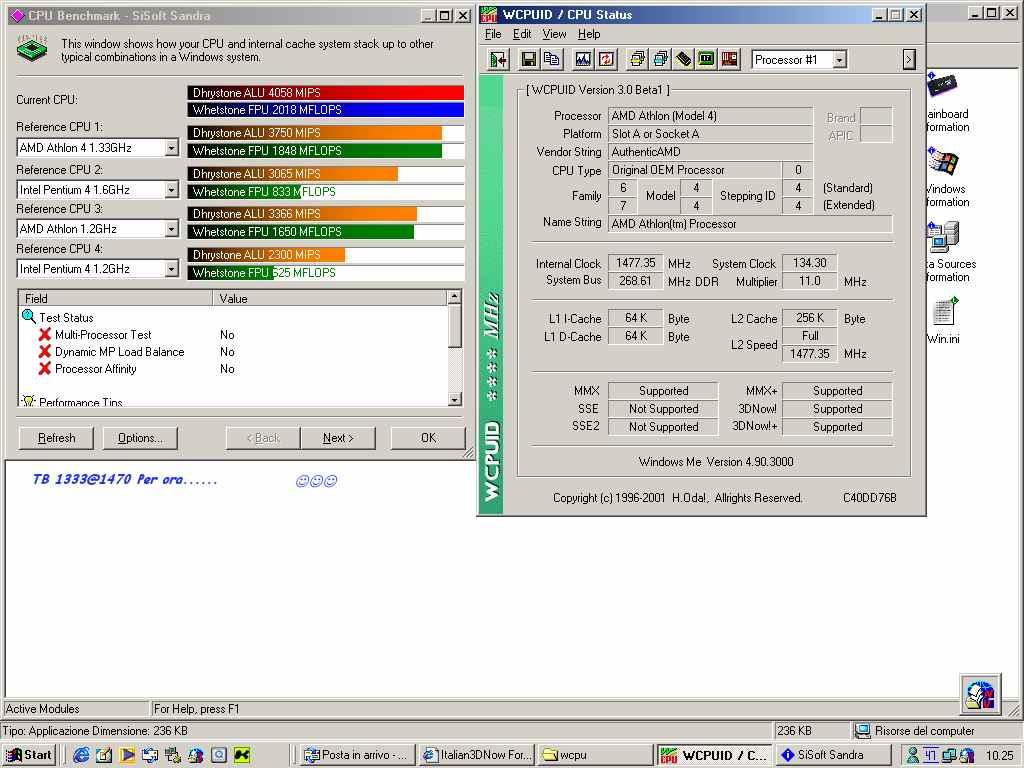
Task: Click the floppy disk save icon
Action: pyautogui.click(x=528, y=59)
